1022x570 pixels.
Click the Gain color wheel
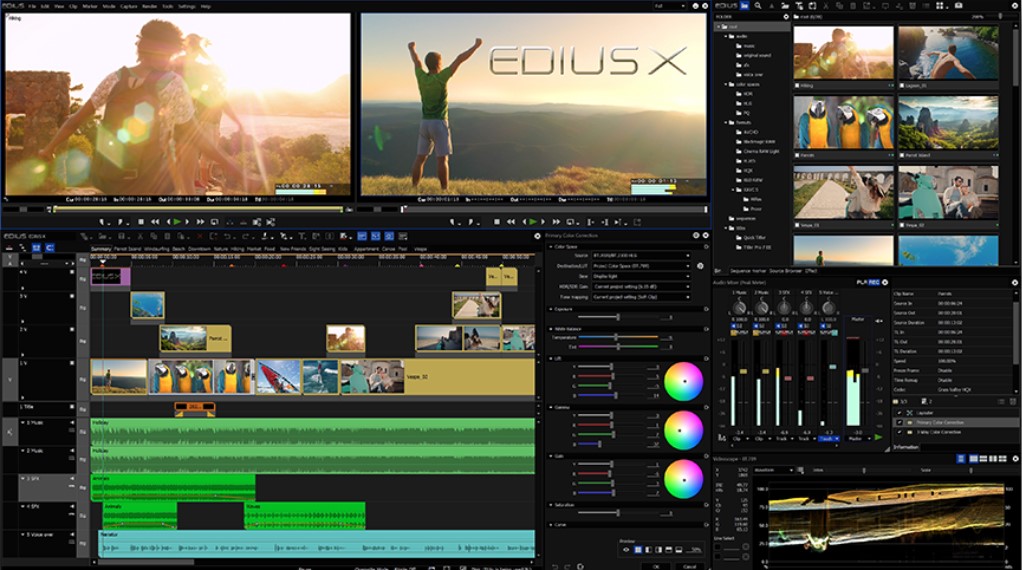[x=683, y=479]
